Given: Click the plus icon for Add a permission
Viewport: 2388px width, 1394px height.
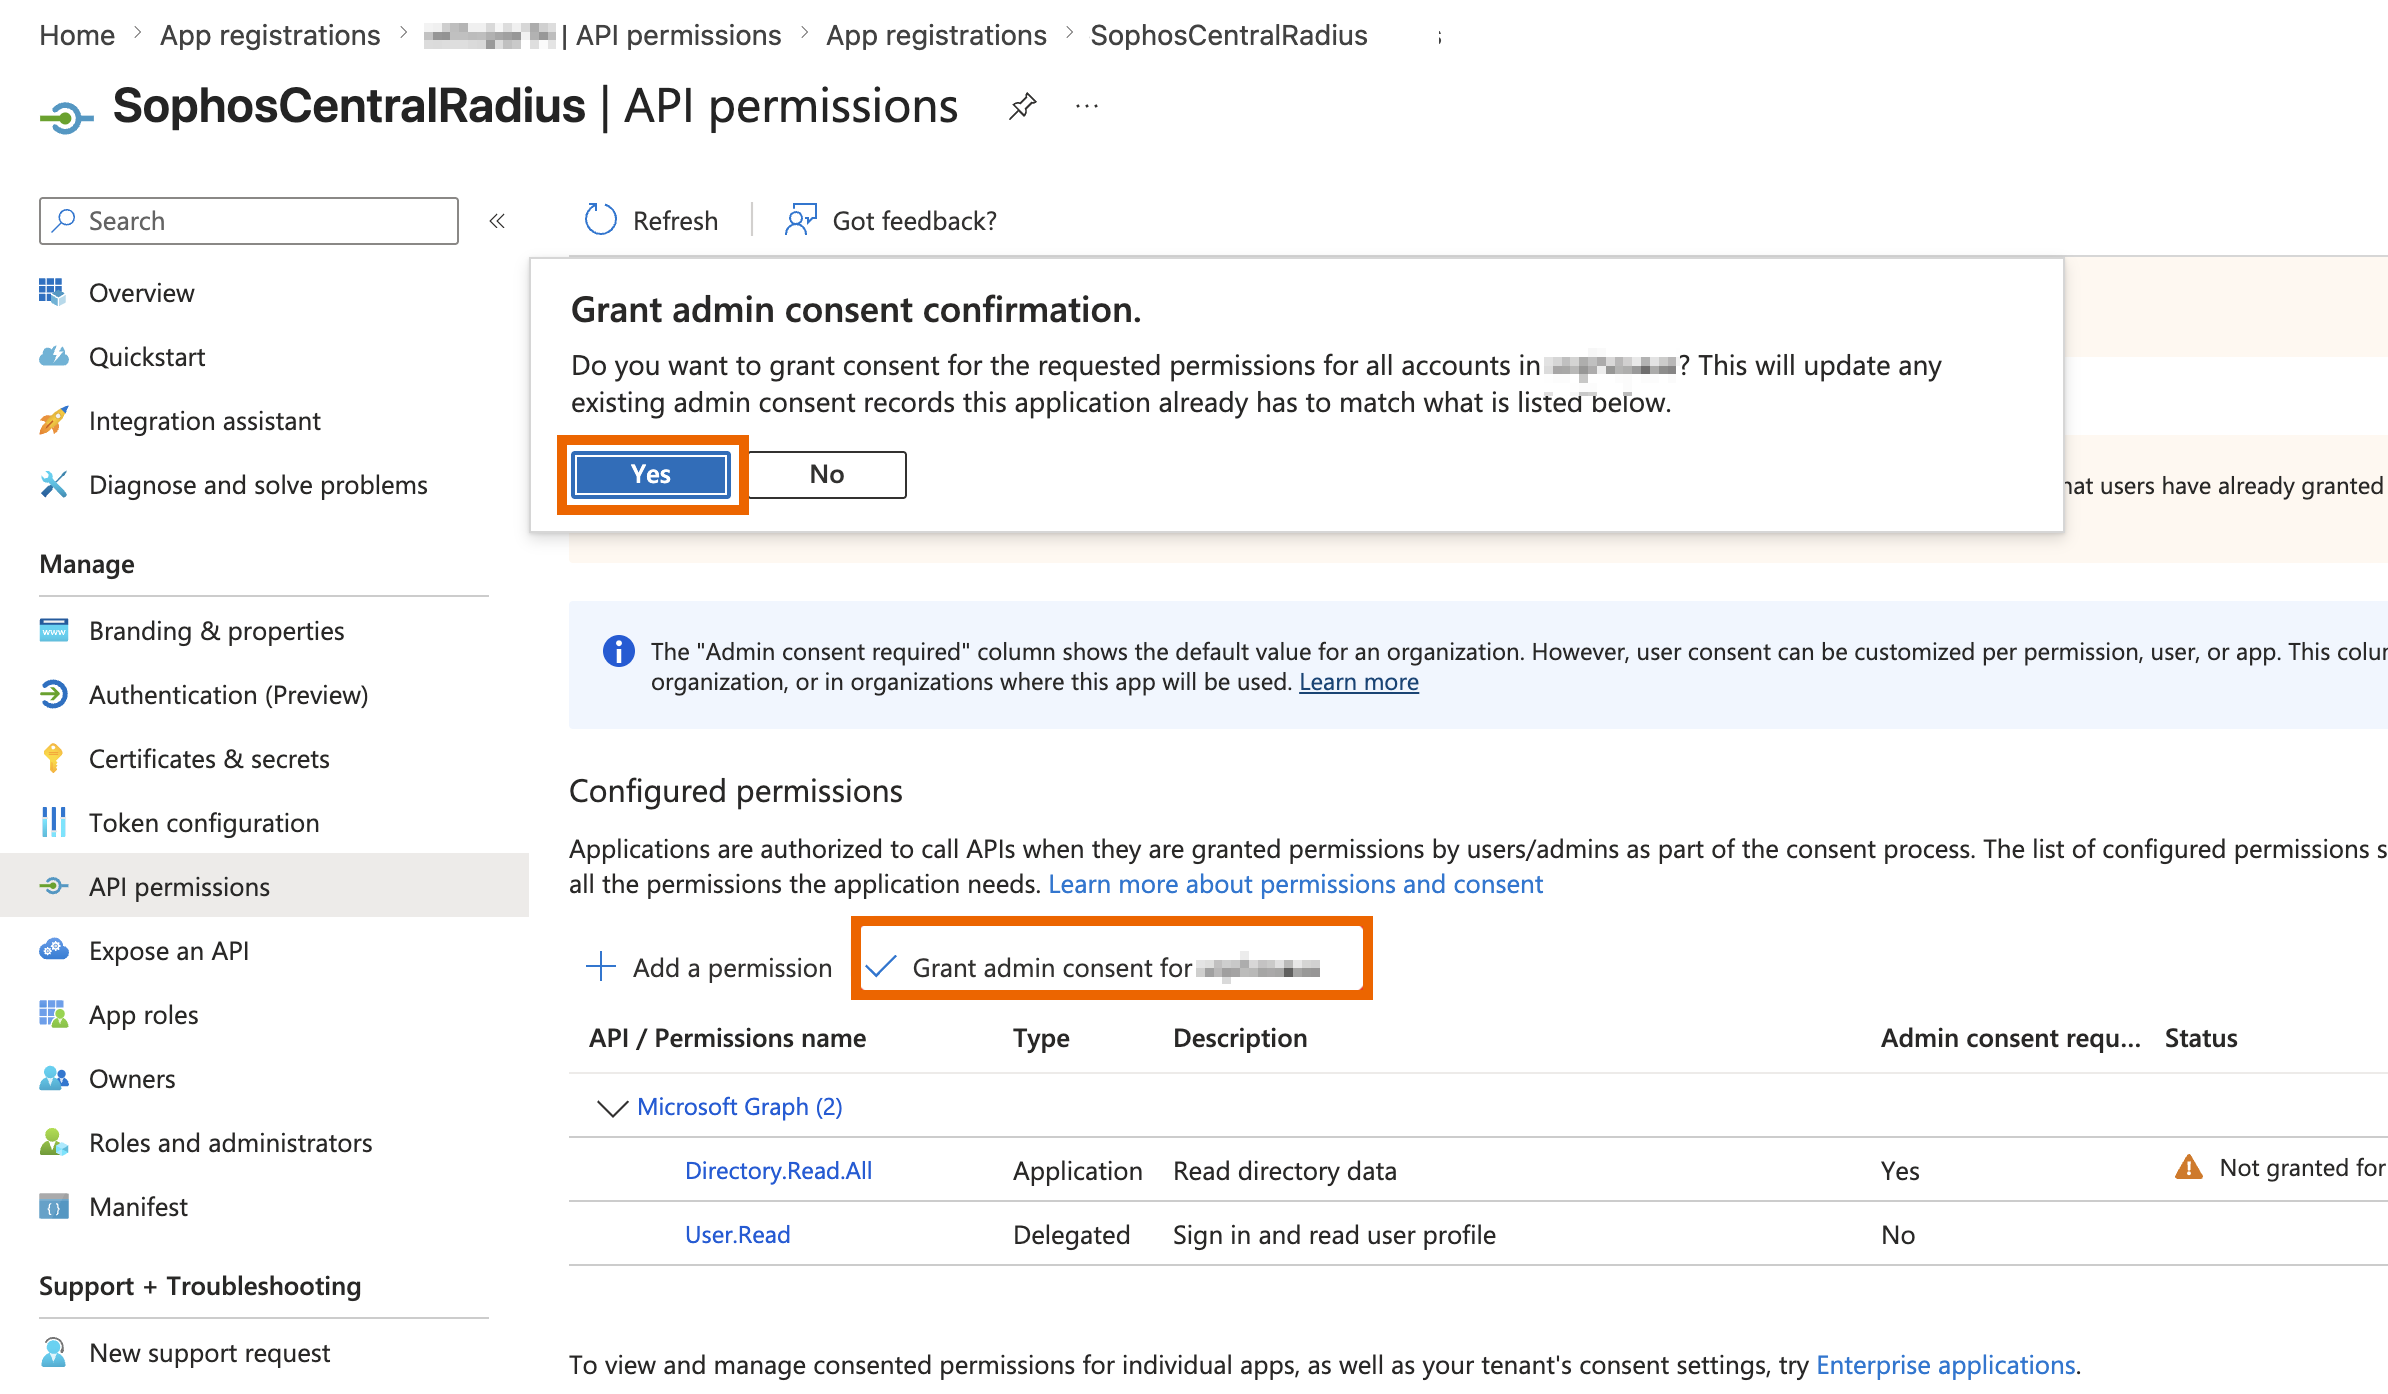Looking at the screenshot, I should click(600, 966).
